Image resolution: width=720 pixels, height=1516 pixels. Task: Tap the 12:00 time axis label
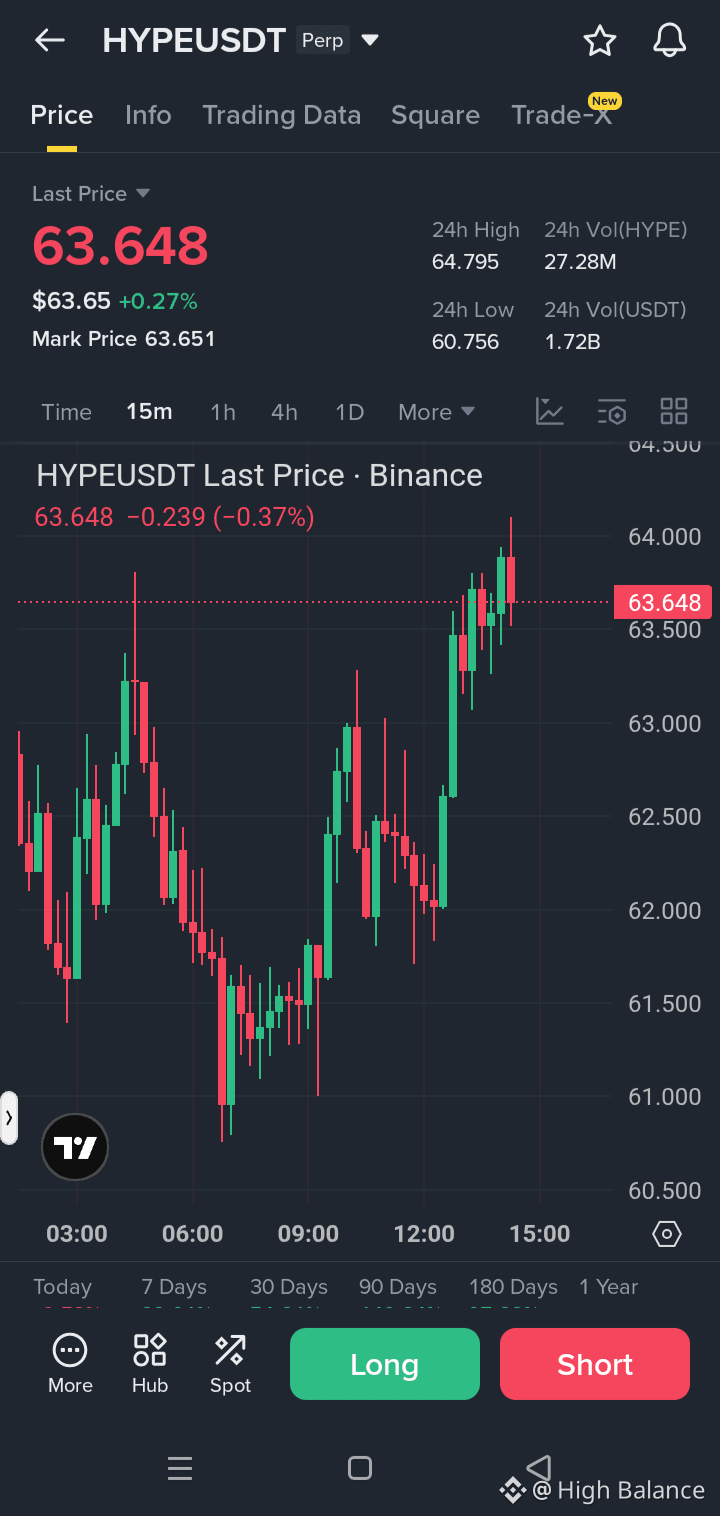(x=424, y=1233)
